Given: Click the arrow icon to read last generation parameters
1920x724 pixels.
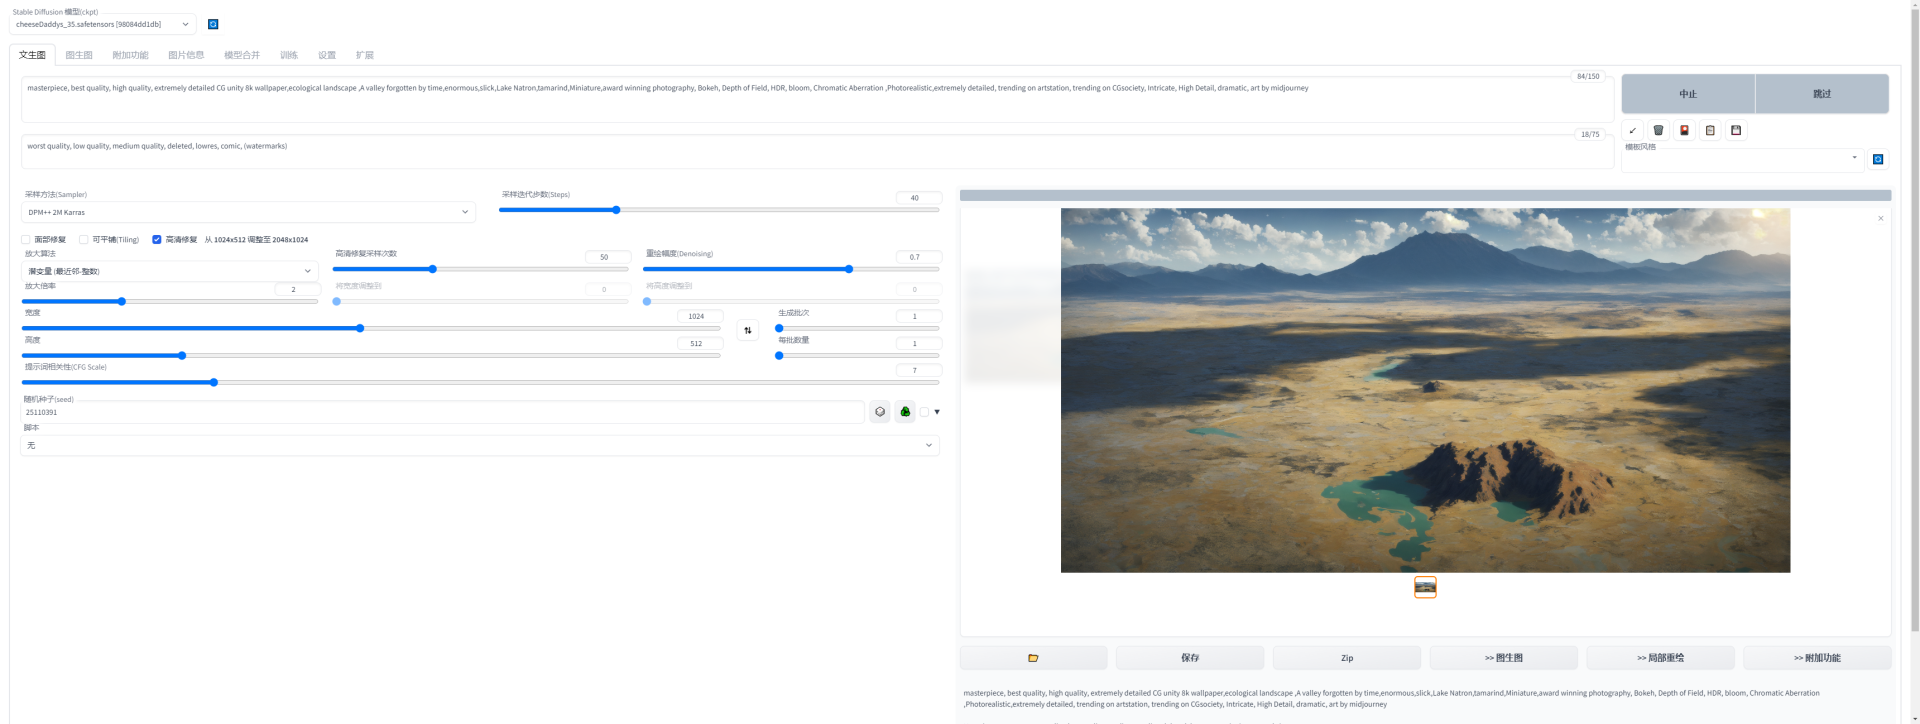Looking at the screenshot, I should [1633, 130].
